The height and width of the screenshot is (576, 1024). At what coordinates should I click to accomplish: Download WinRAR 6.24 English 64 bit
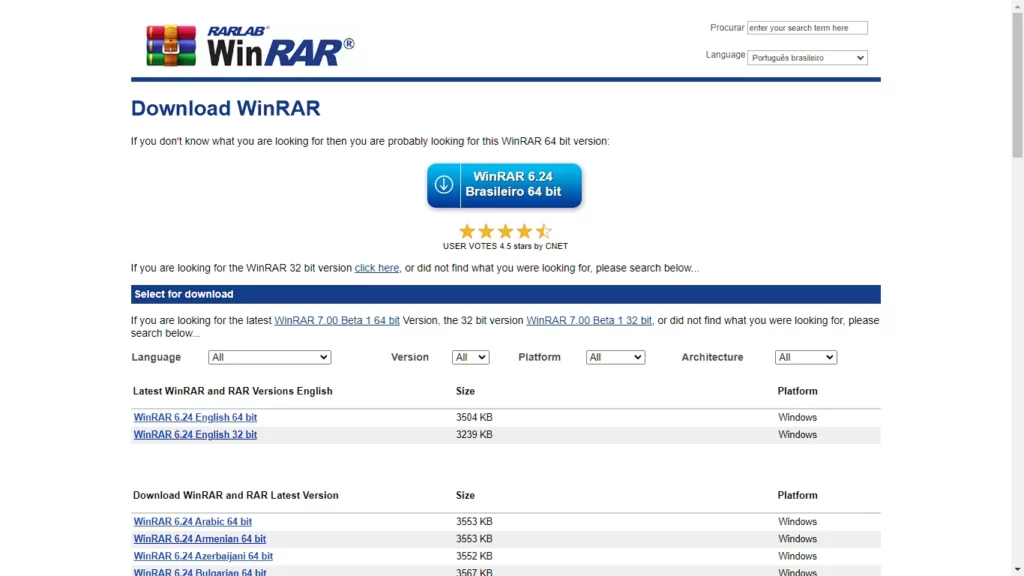195,417
